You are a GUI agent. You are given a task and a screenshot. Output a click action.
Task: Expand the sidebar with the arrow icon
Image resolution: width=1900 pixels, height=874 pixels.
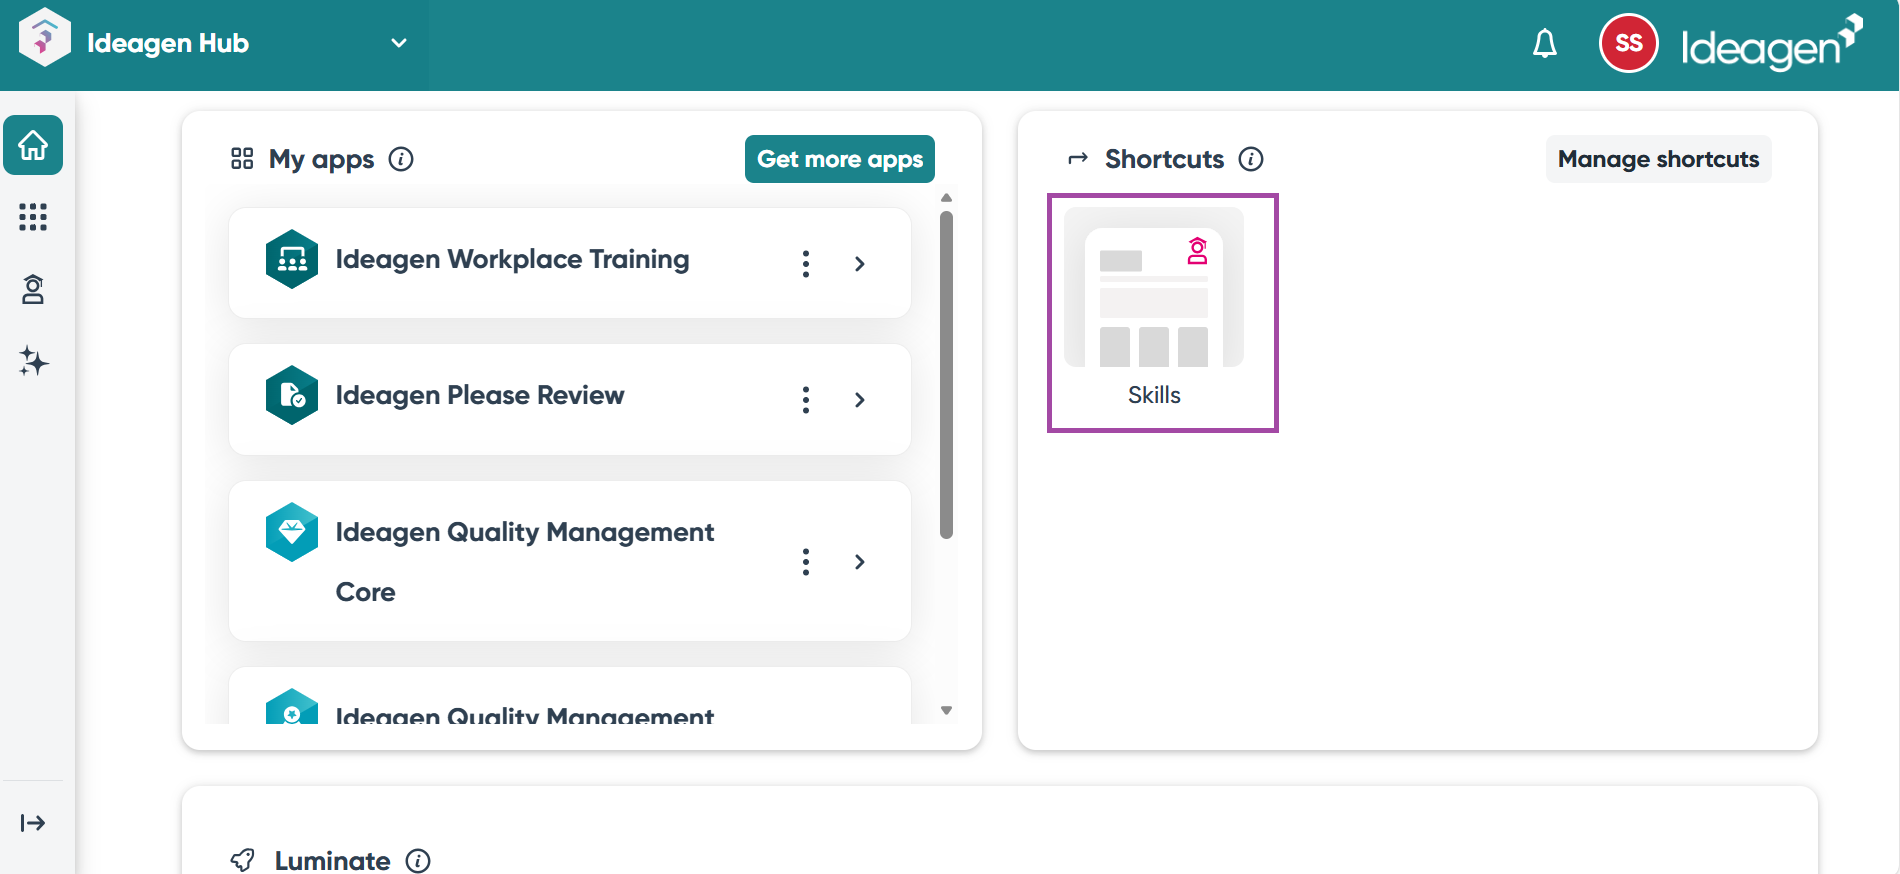tap(33, 823)
